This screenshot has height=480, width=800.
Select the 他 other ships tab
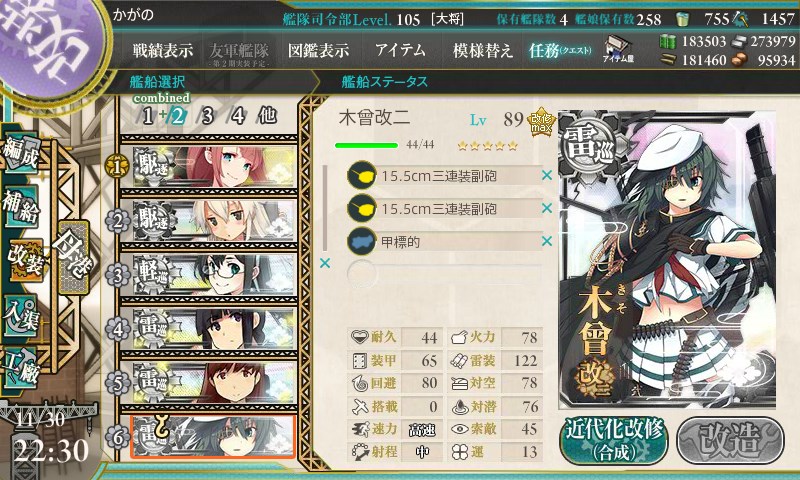pos(267,116)
